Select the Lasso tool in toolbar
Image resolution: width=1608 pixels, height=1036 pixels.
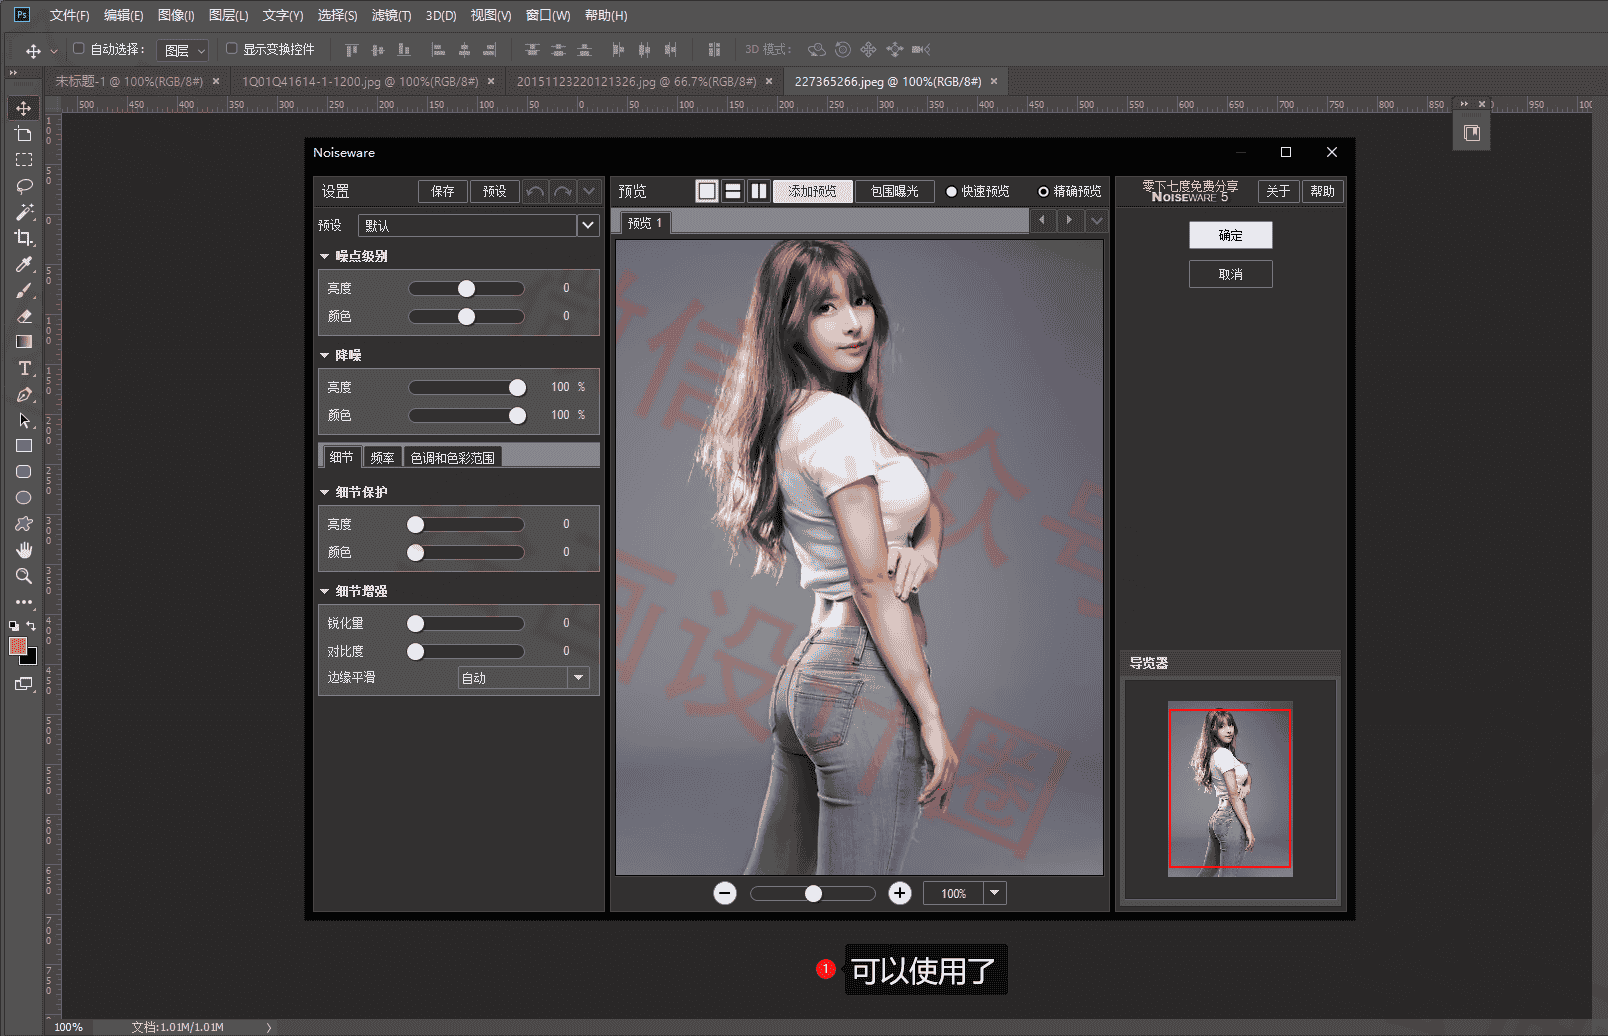click(x=24, y=186)
